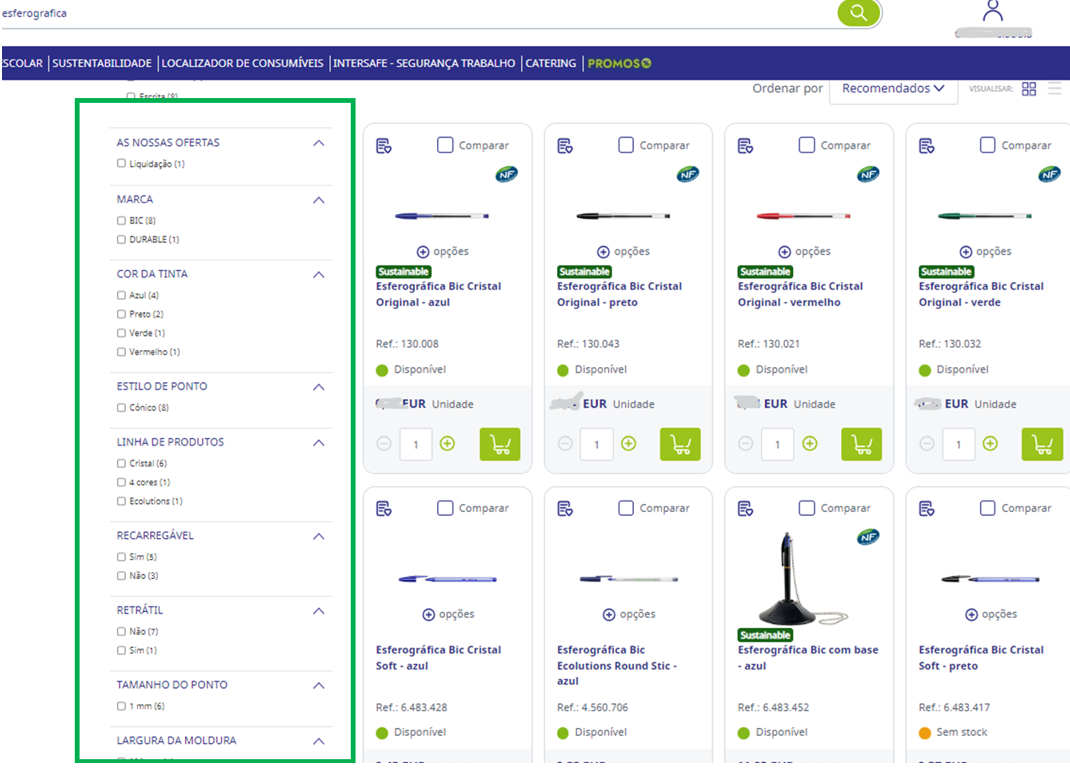The width and height of the screenshot is (1070, 771).
Task: Open Esferográfica Bic Ecolutions Round Stic product
Action: [x=617, y=665]
